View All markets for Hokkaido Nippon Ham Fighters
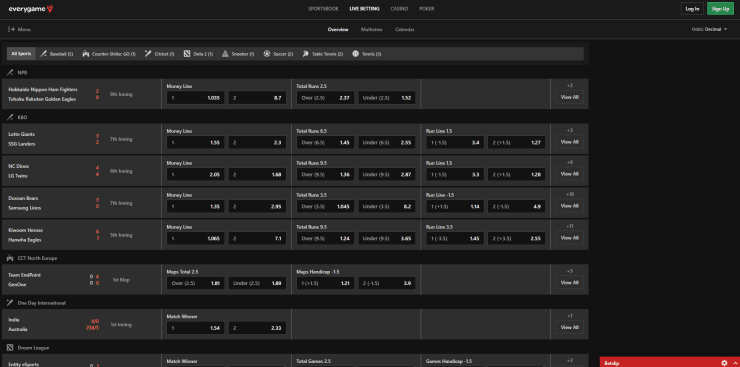740x367 pixels. pyautogui.click(x=569, y=97)
